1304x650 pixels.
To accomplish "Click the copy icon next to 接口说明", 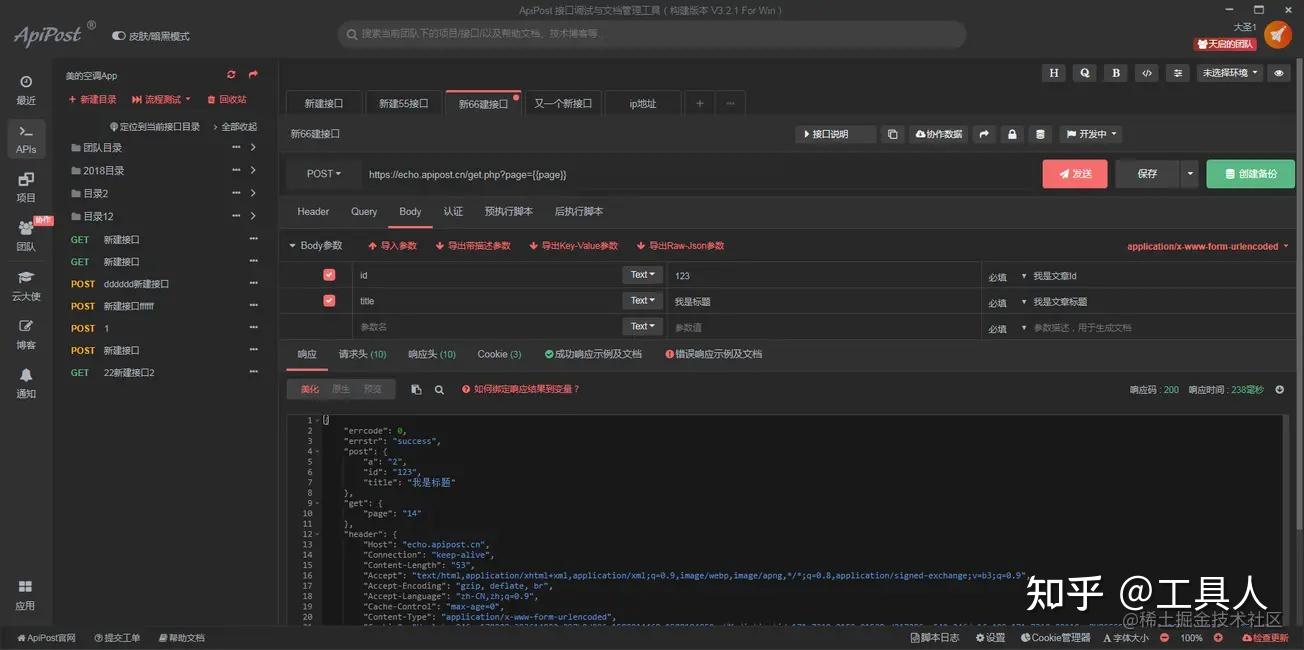I will tap(893, 133).
